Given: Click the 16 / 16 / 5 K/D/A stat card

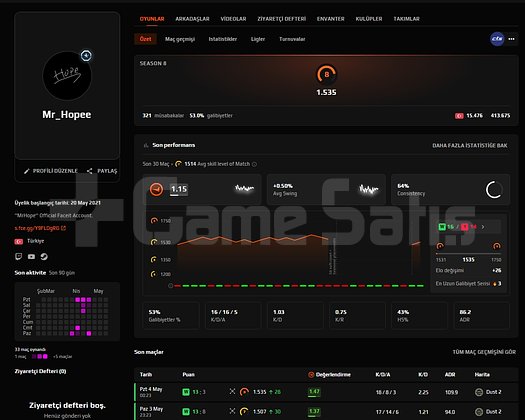Looking at the screenshot, I should click(x=233, y=316).
